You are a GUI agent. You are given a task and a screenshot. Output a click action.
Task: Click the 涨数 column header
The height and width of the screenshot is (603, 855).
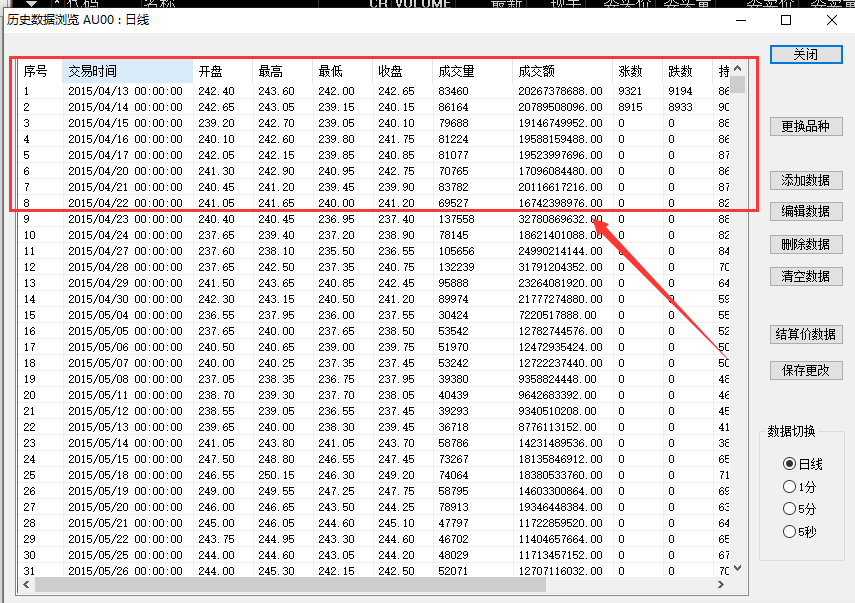pos(637,71)
